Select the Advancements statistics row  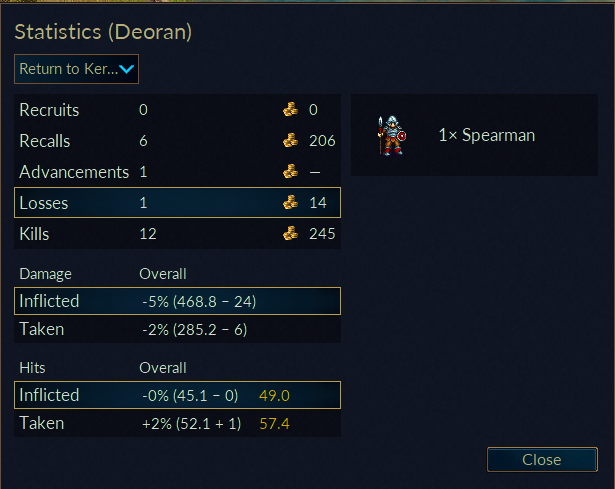[x=177, y=171]
